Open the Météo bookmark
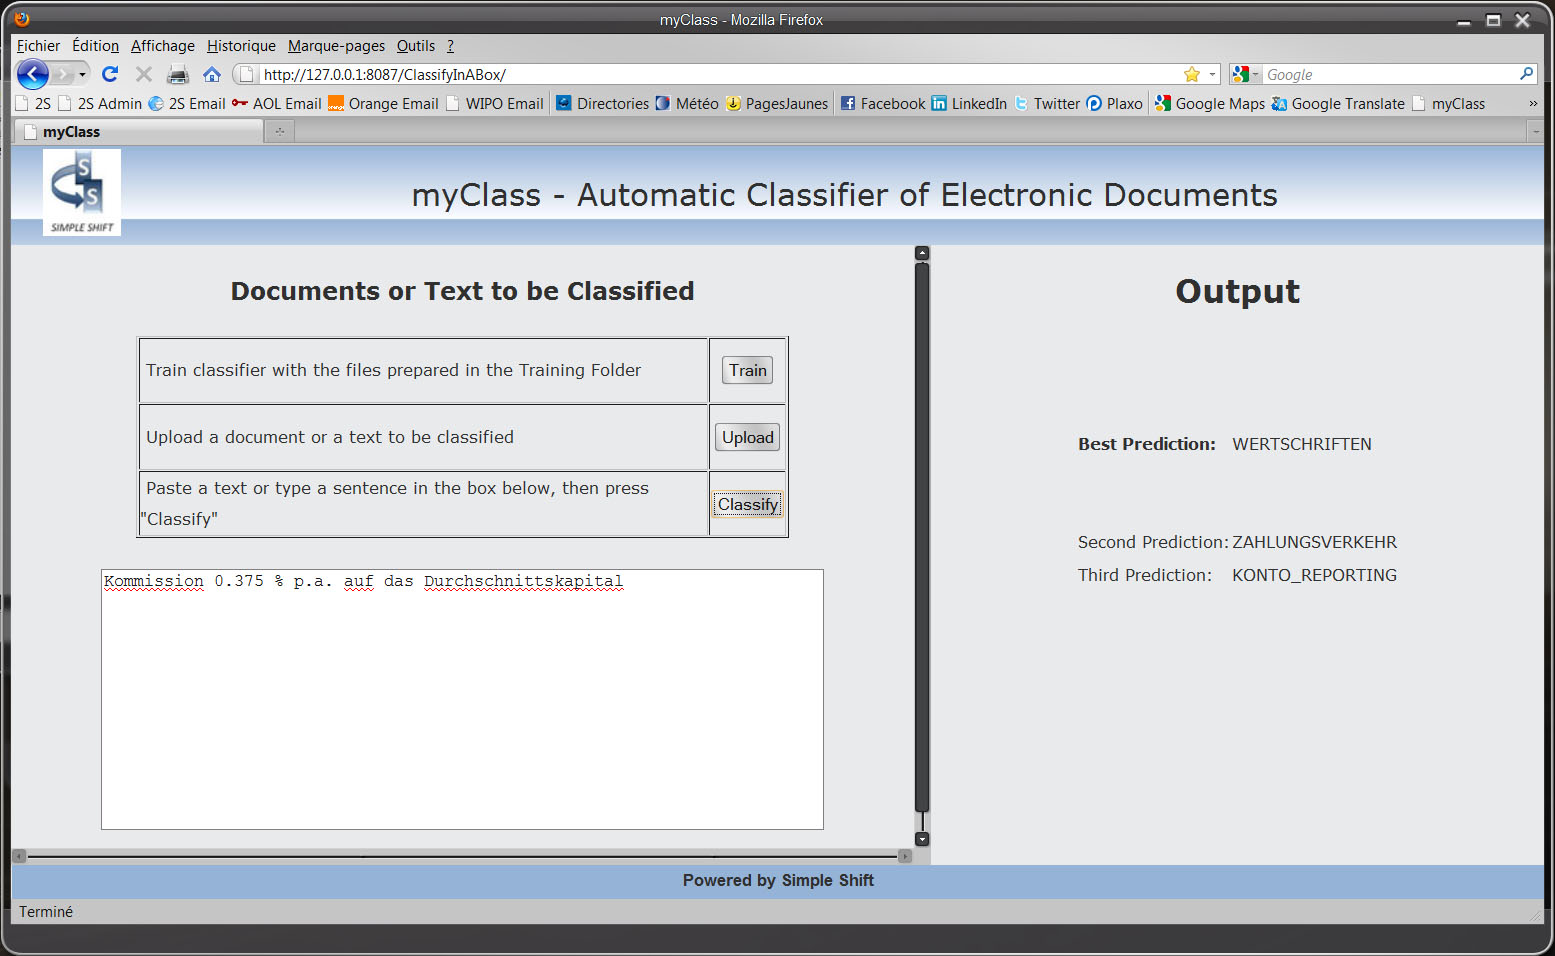1555x956 pixels. coord(687,104)
